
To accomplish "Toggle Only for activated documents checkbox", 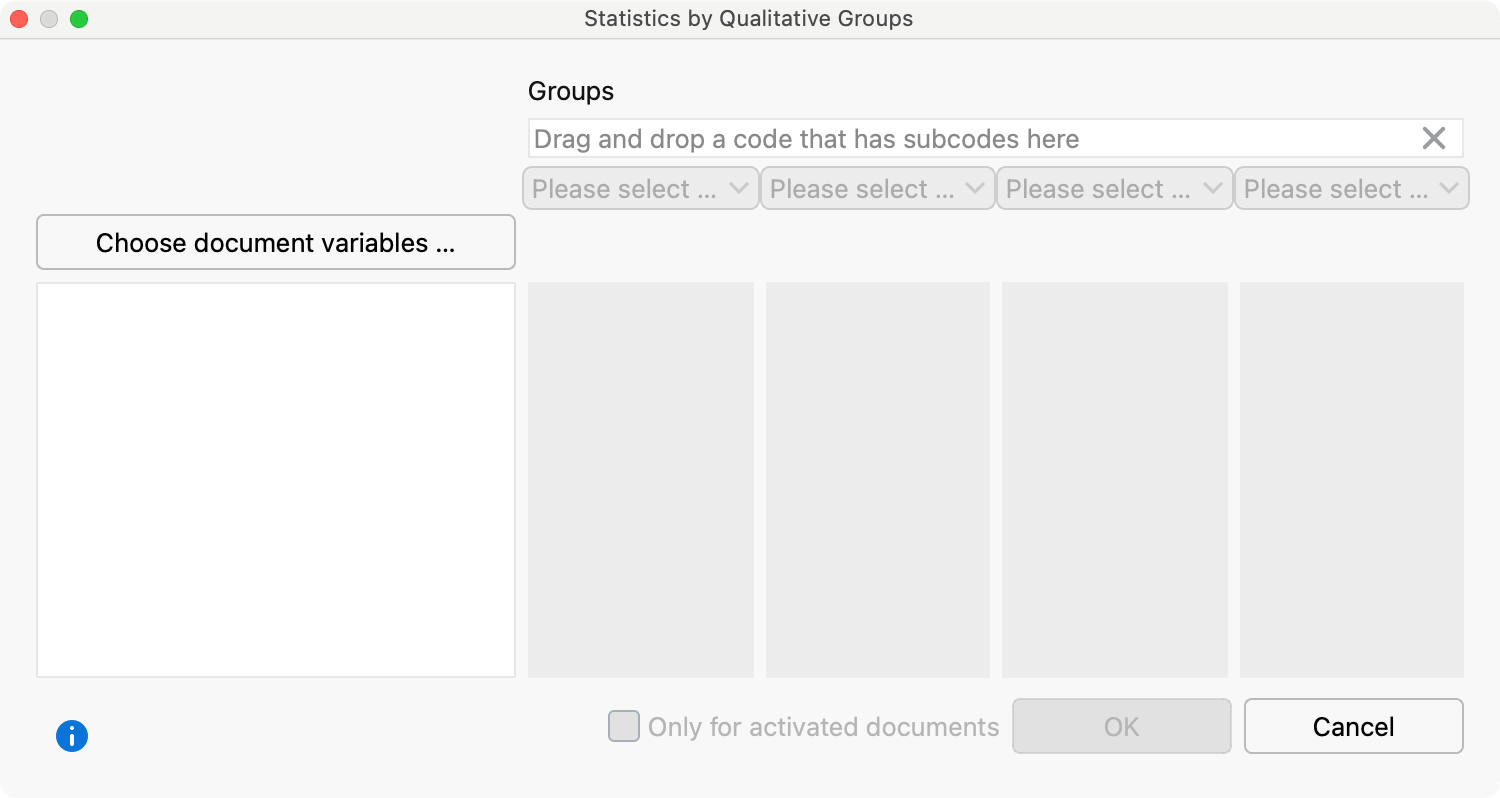I will click(624, 726).
